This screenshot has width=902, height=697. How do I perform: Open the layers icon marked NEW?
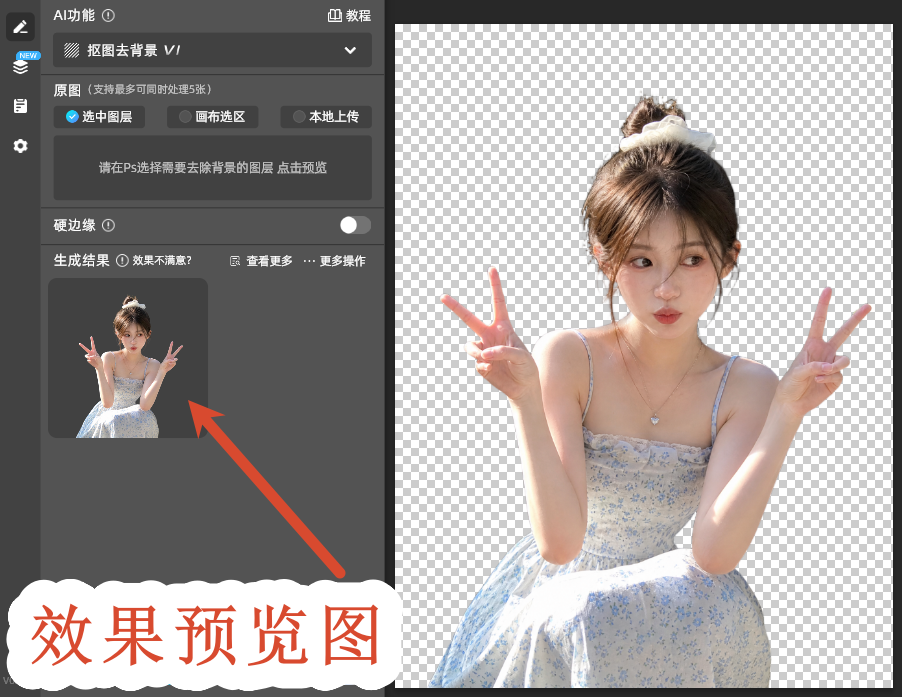[20, 66]
